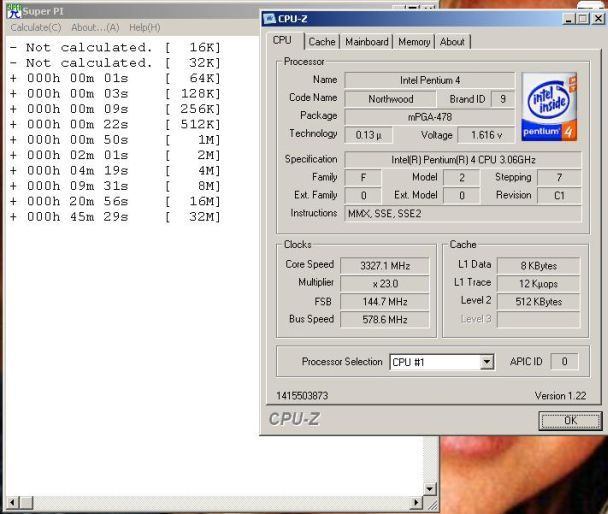Select the 128K result row 00m 03s
This screenshot has width=608, height=514.
[116, 94]
